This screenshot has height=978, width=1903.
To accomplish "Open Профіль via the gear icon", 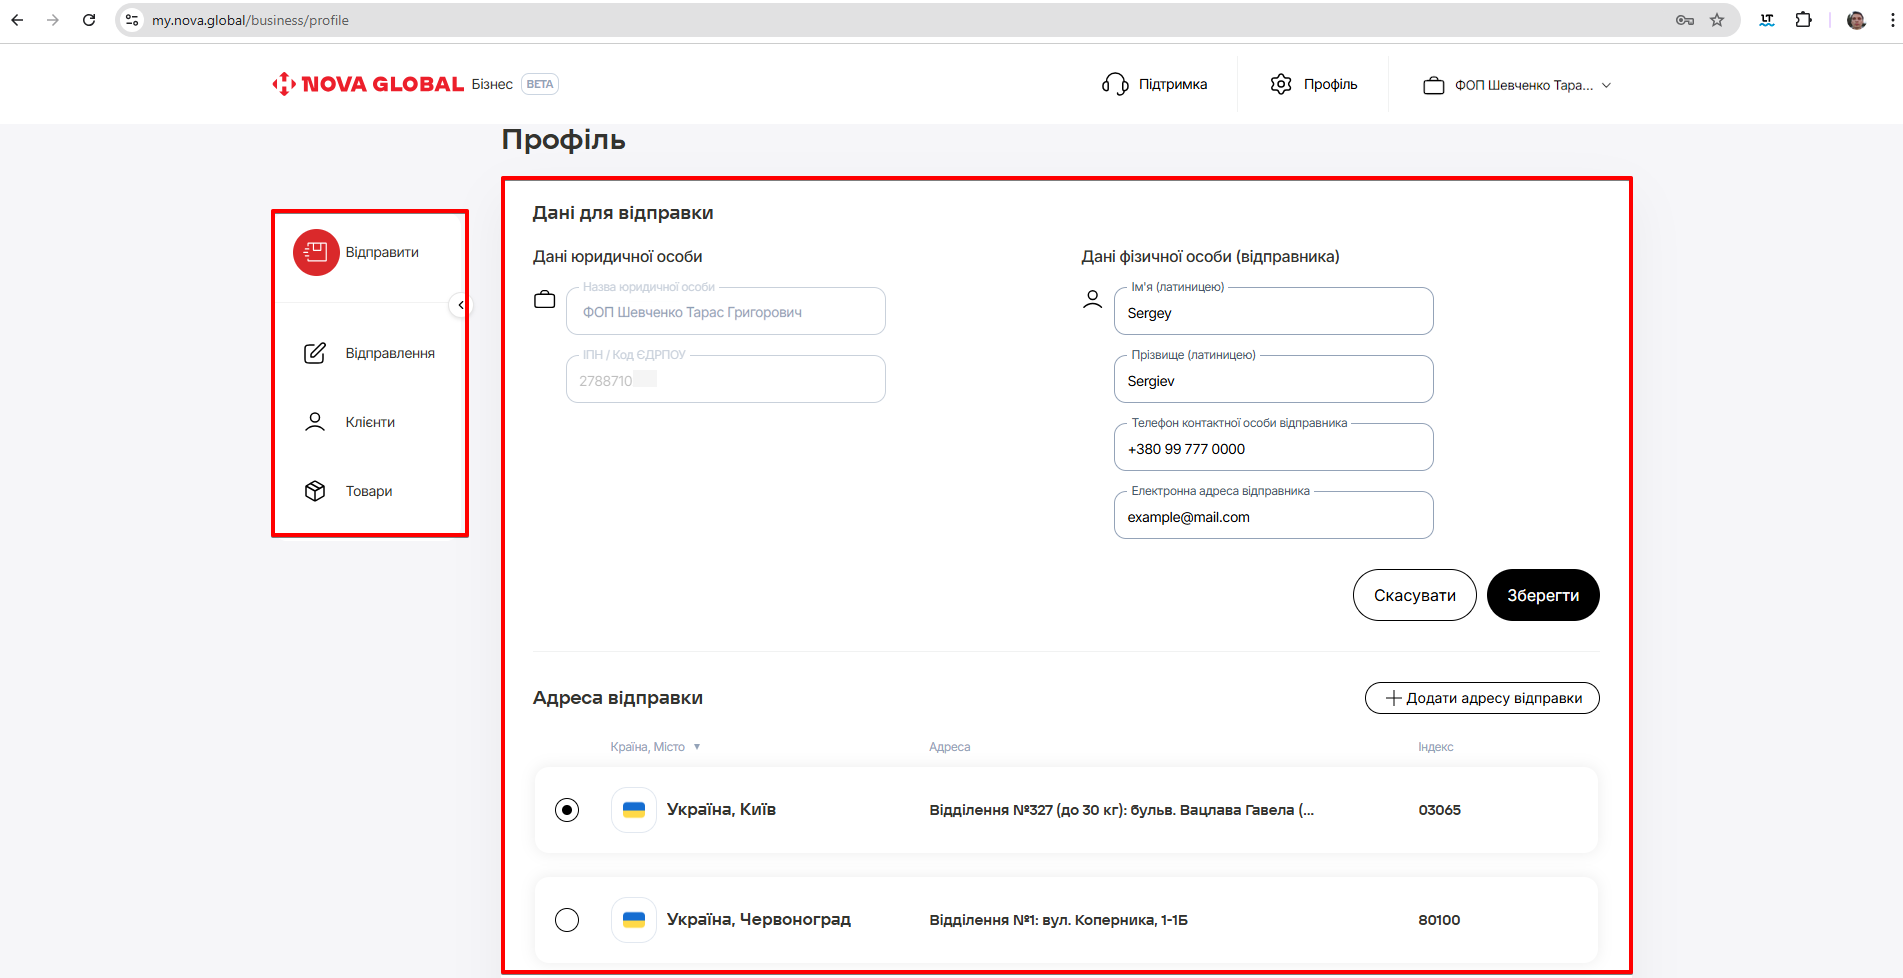I will pyautogui.click(x=1281, y=84).
